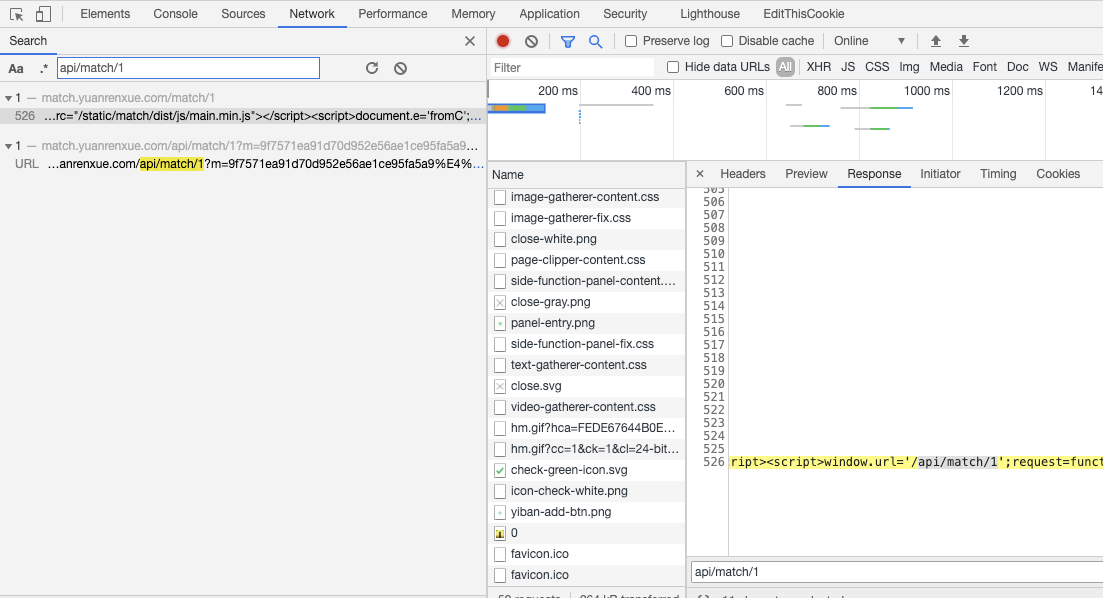This screenshot has height=598, width=1103.
Task: Filter requests by Font type
Action: [984, 67]
